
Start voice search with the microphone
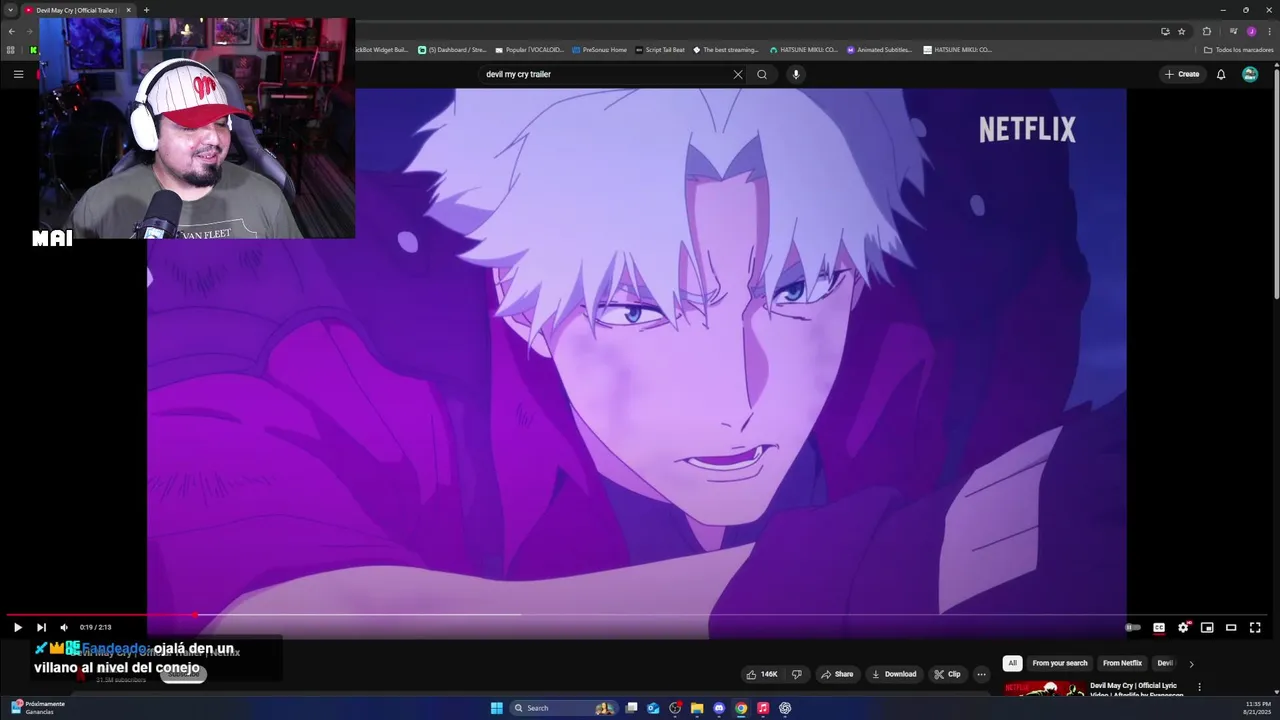(796, 74)
